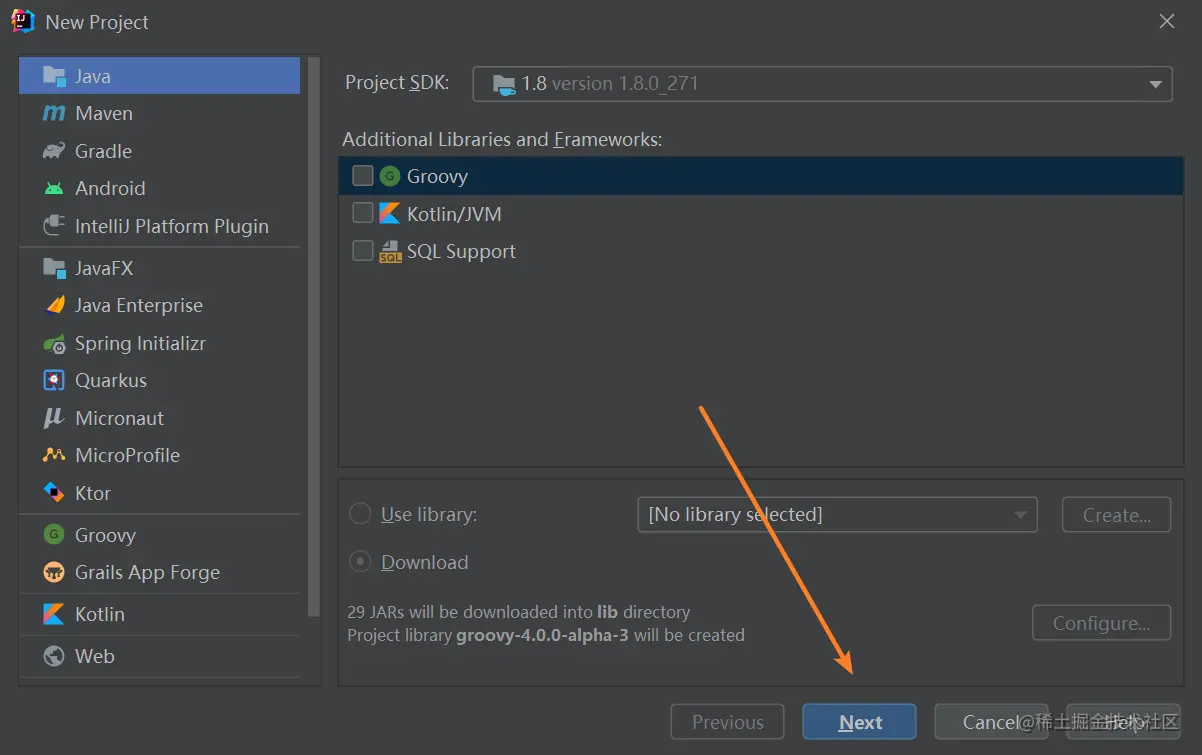
Task: Select Micronaut in project type list
Action: 159,418
